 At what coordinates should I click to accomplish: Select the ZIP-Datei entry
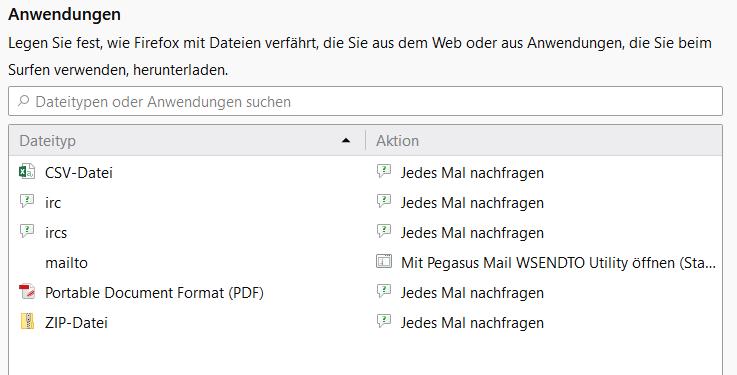pyautogui.click(x=366, y=323)
